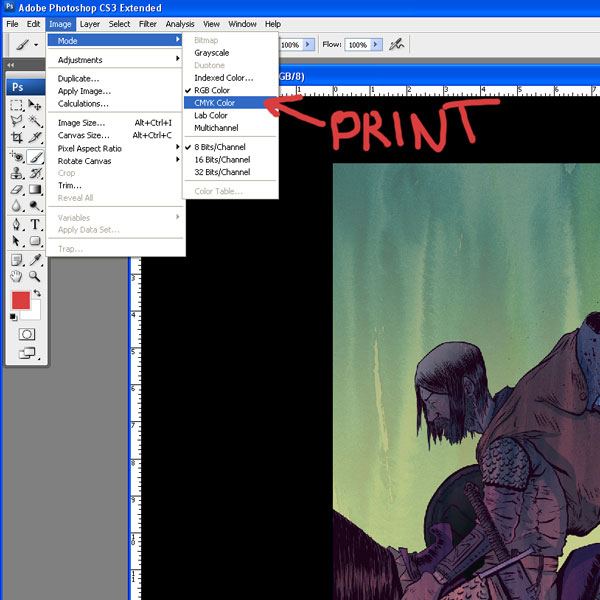This screenshot has width=600, height=600.
Task: Open the Analysis menu
Action: pyautogui.click(x=180, y=24)
